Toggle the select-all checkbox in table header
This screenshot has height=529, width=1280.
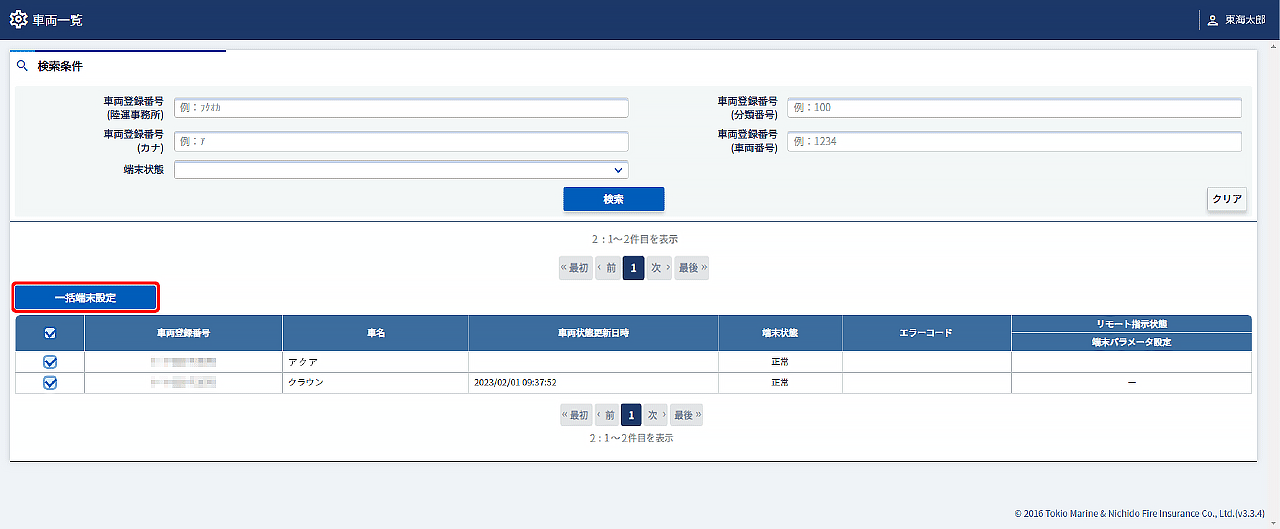pos(50,333)
